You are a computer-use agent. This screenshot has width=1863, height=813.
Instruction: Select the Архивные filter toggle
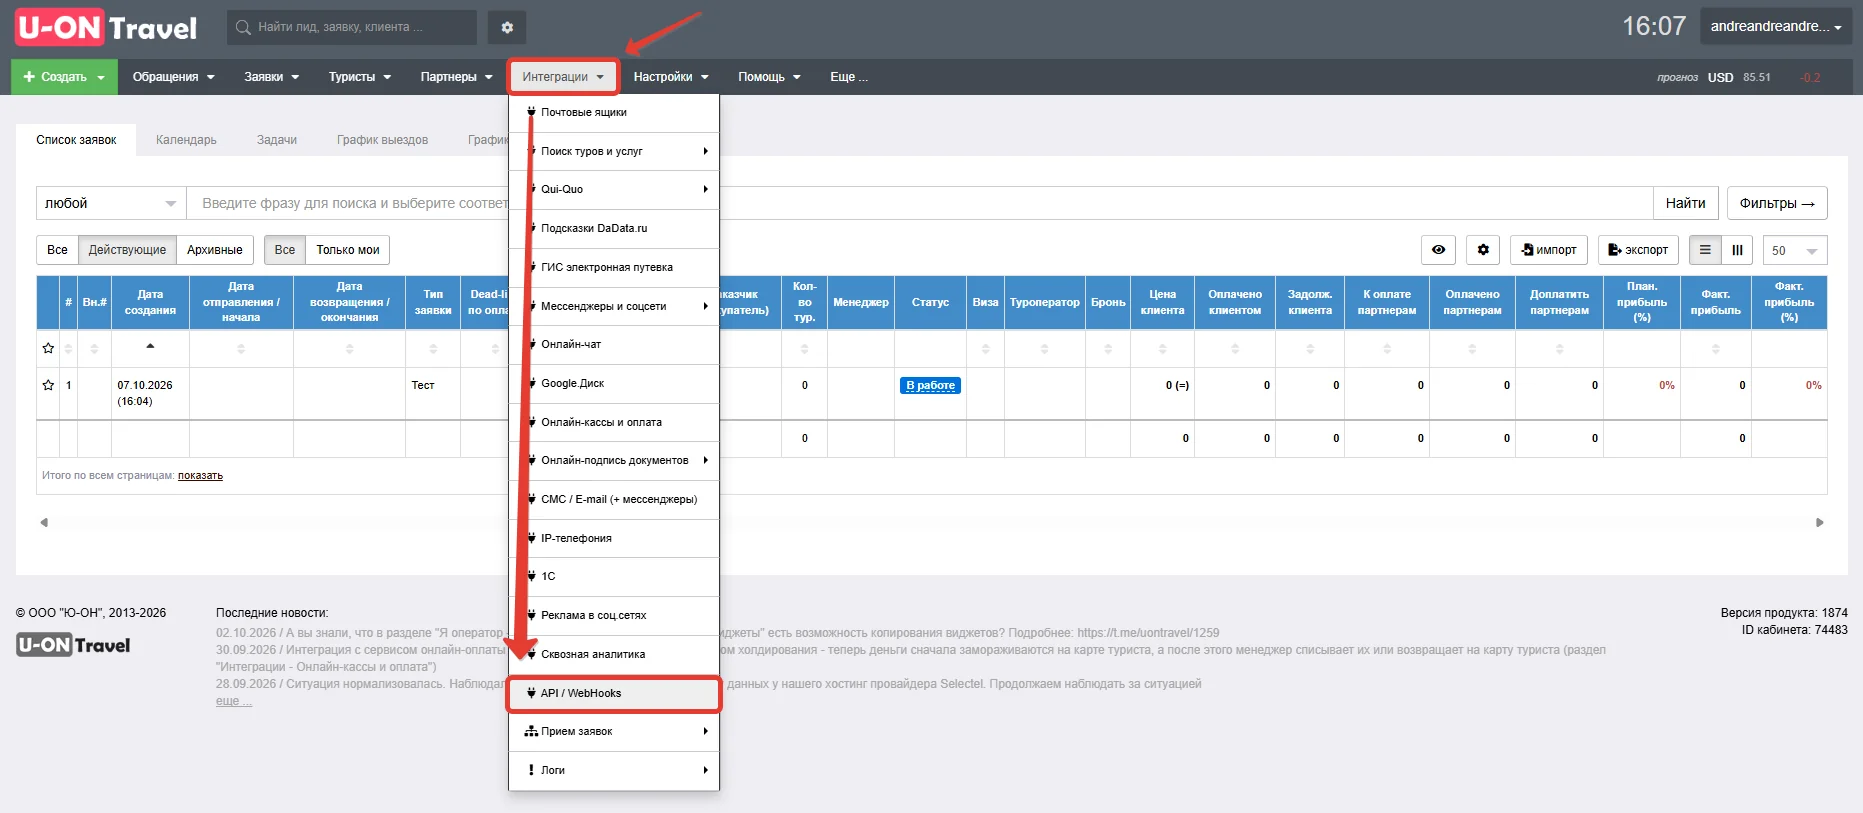pyautogui.click(x=215, y=250)
